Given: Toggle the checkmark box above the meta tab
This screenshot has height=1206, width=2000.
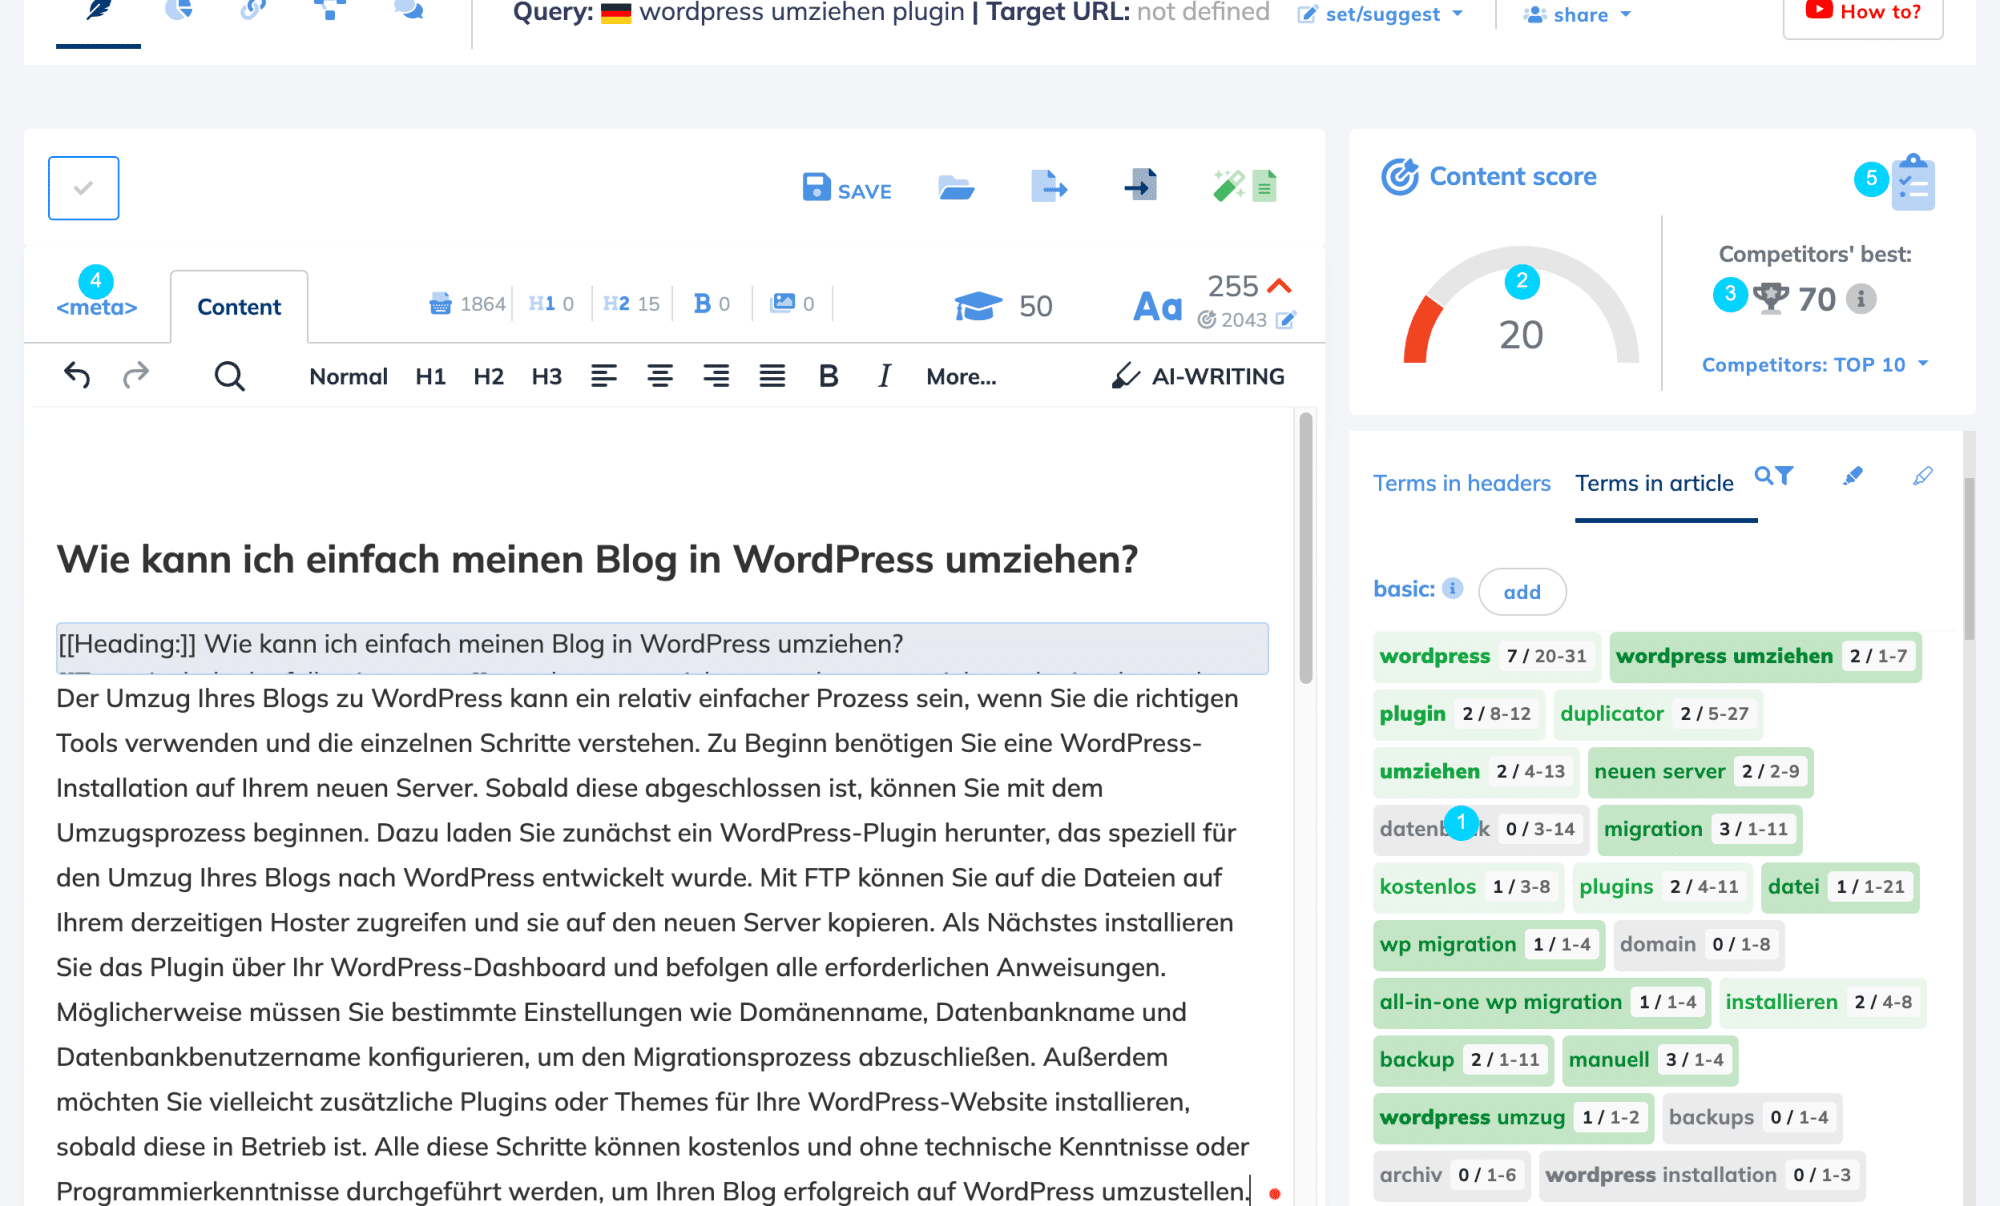Looking at the screenshot, I should 84,188.
